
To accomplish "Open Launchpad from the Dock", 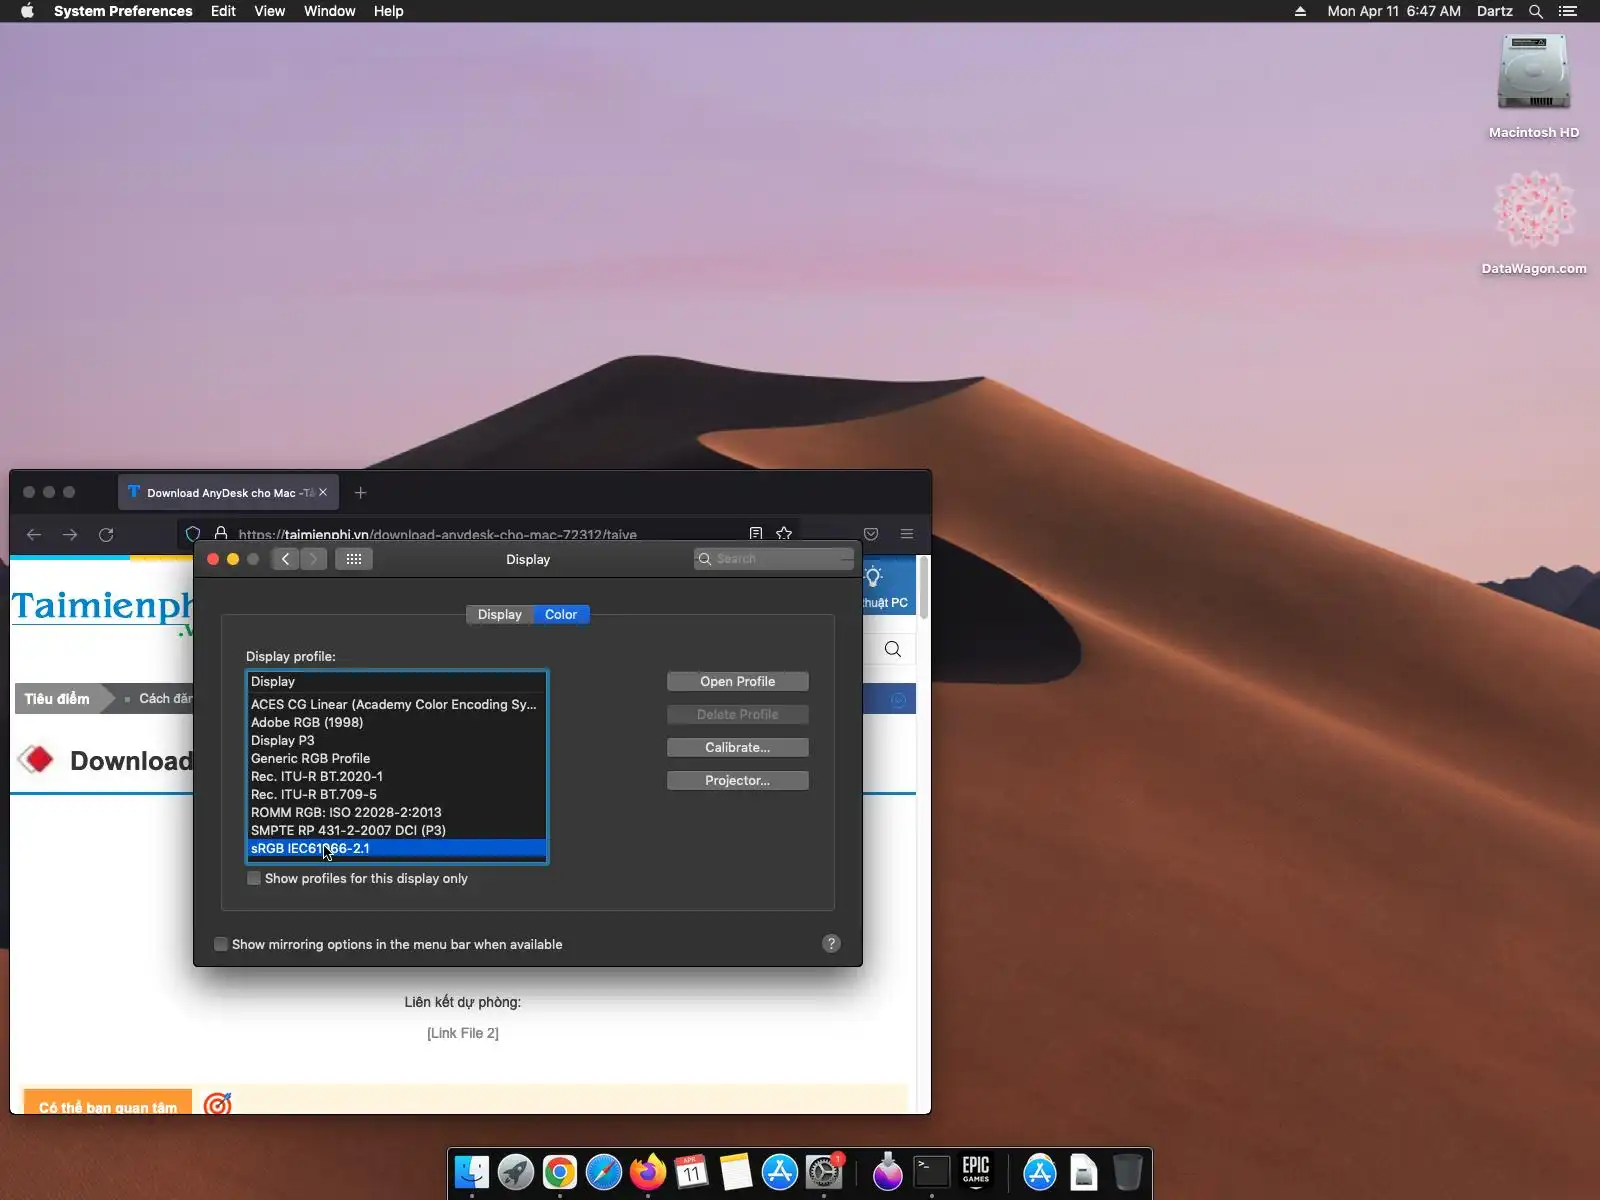I will pos(516,1172).
